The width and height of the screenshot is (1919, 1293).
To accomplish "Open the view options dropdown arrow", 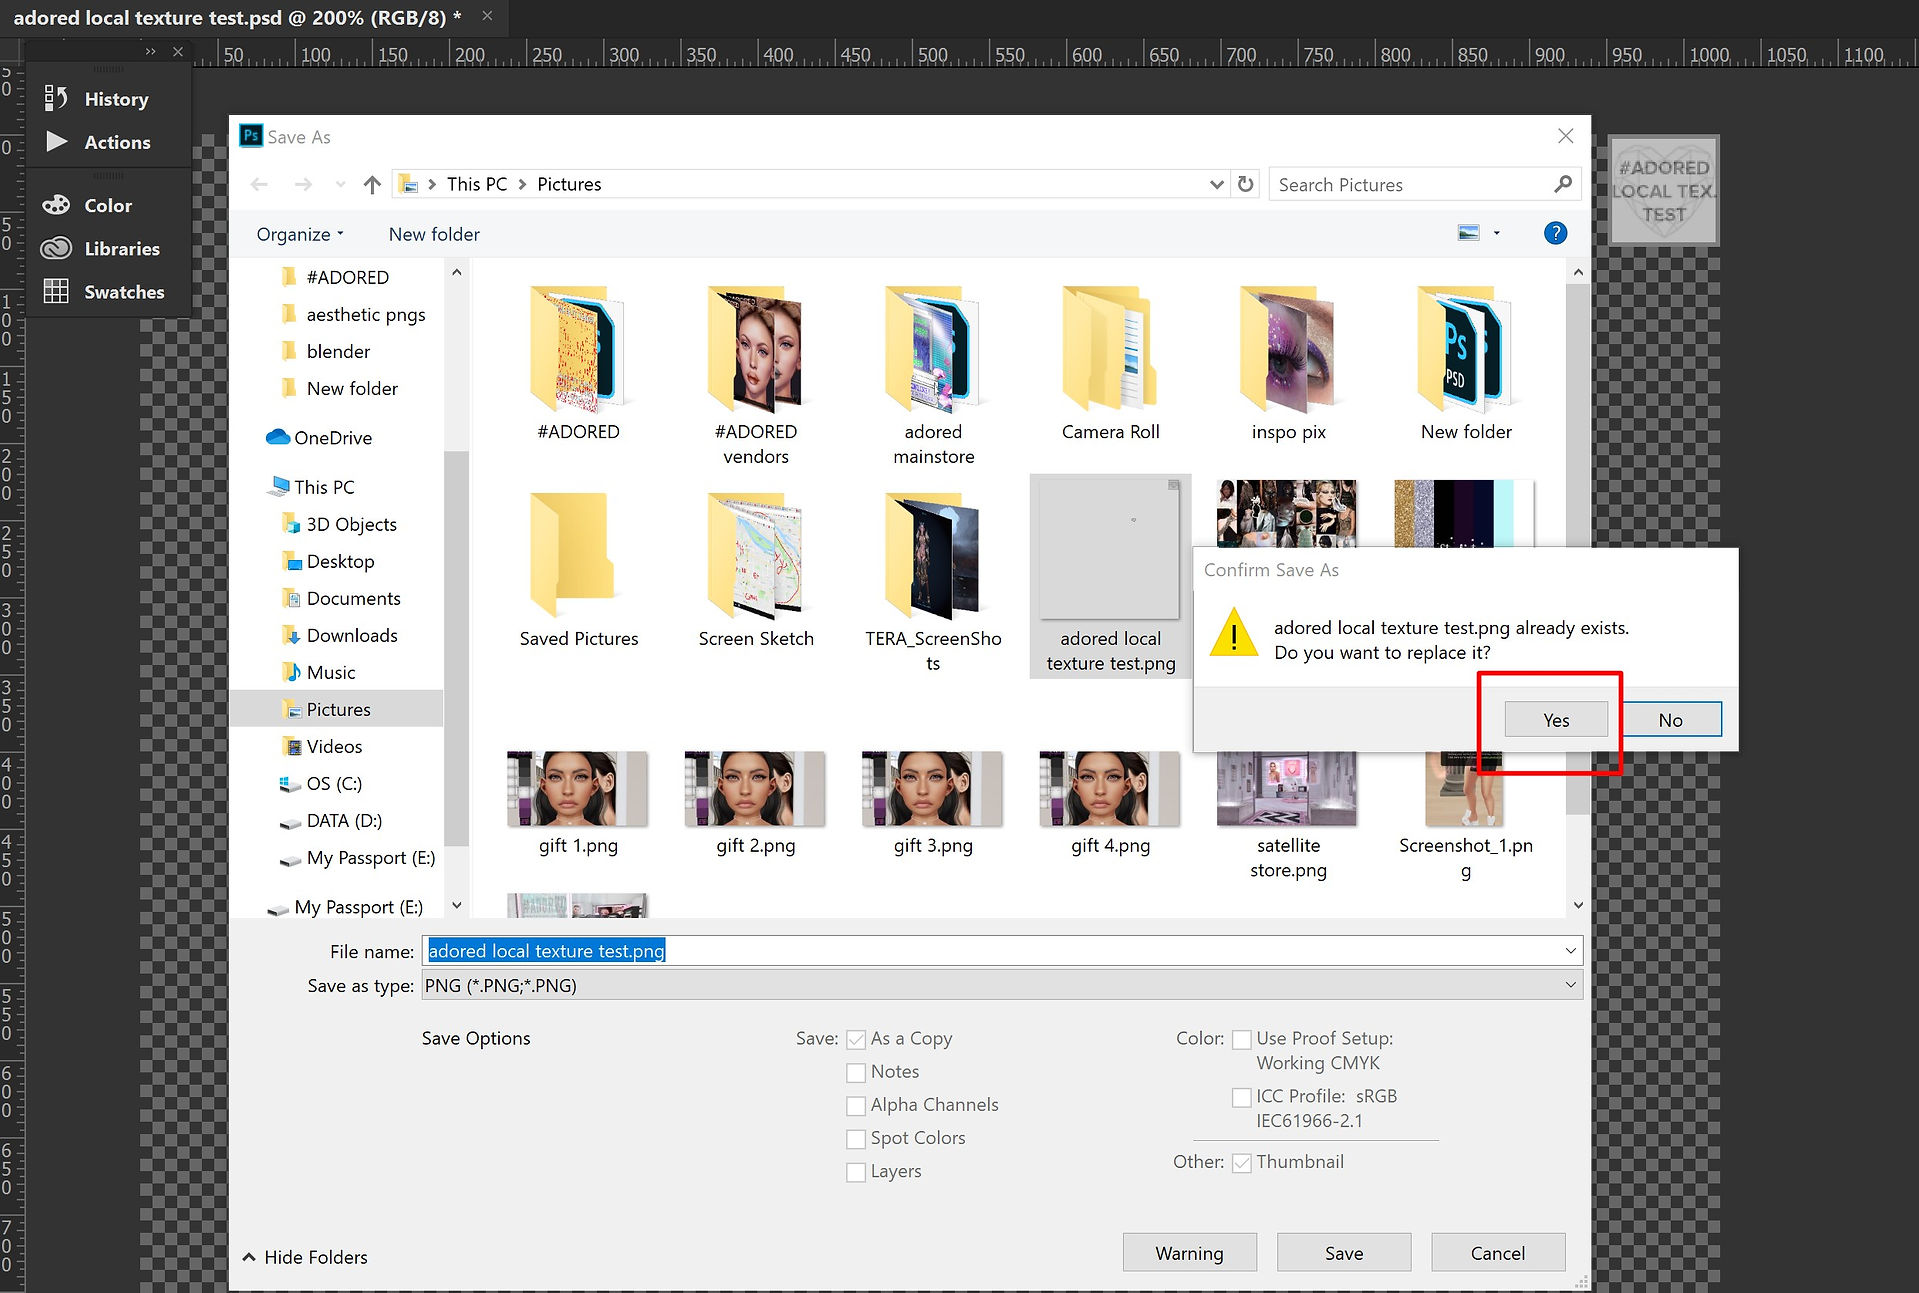I will [1496, 233].
